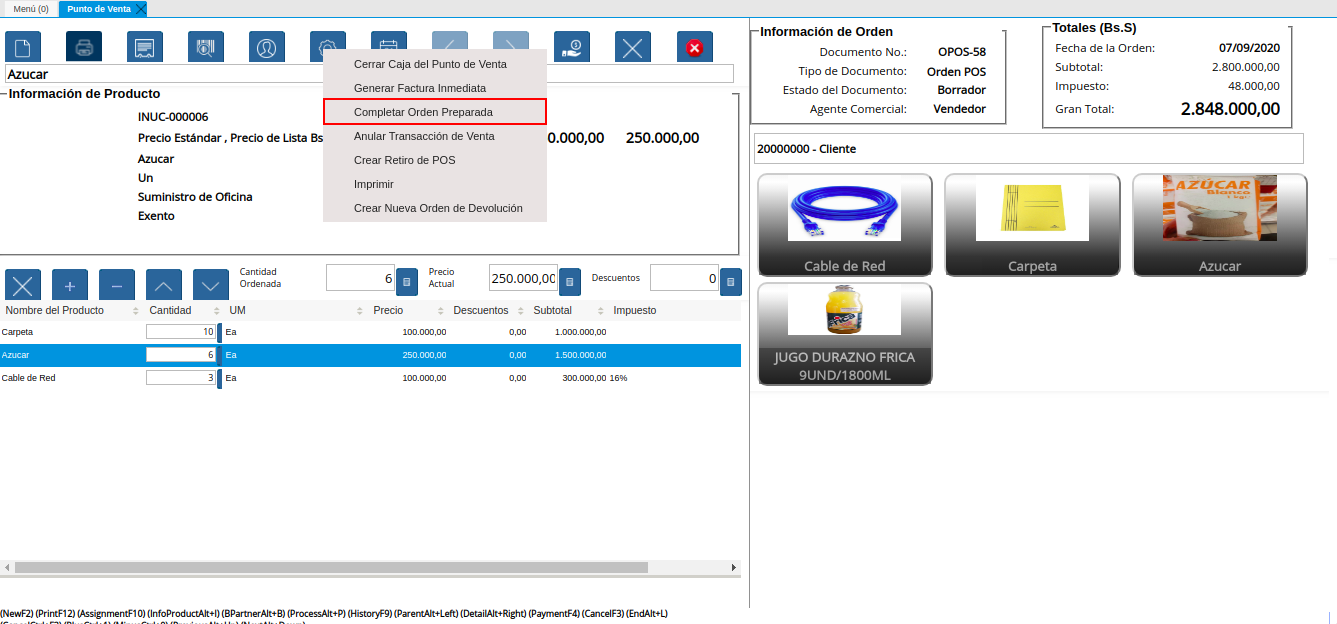Click the process gear icon

[328, 46]
